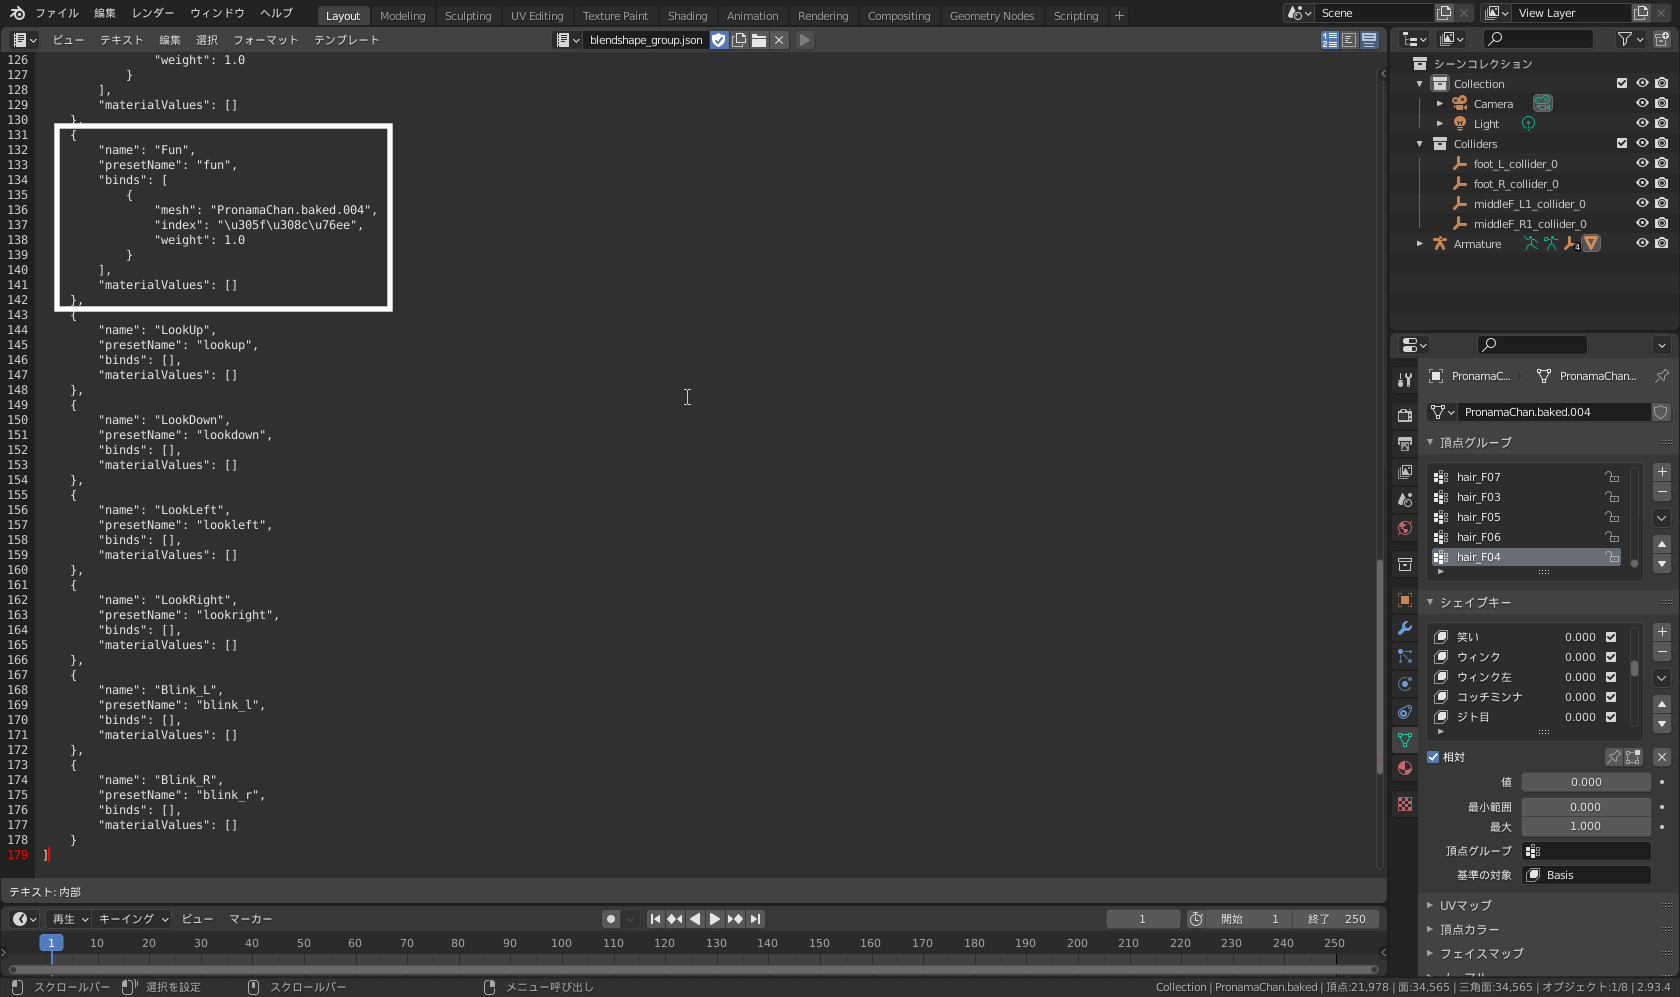This screenshot has height=997, width=1680.
Task: Jump to the timeline start frame
Action: point(655,919)
